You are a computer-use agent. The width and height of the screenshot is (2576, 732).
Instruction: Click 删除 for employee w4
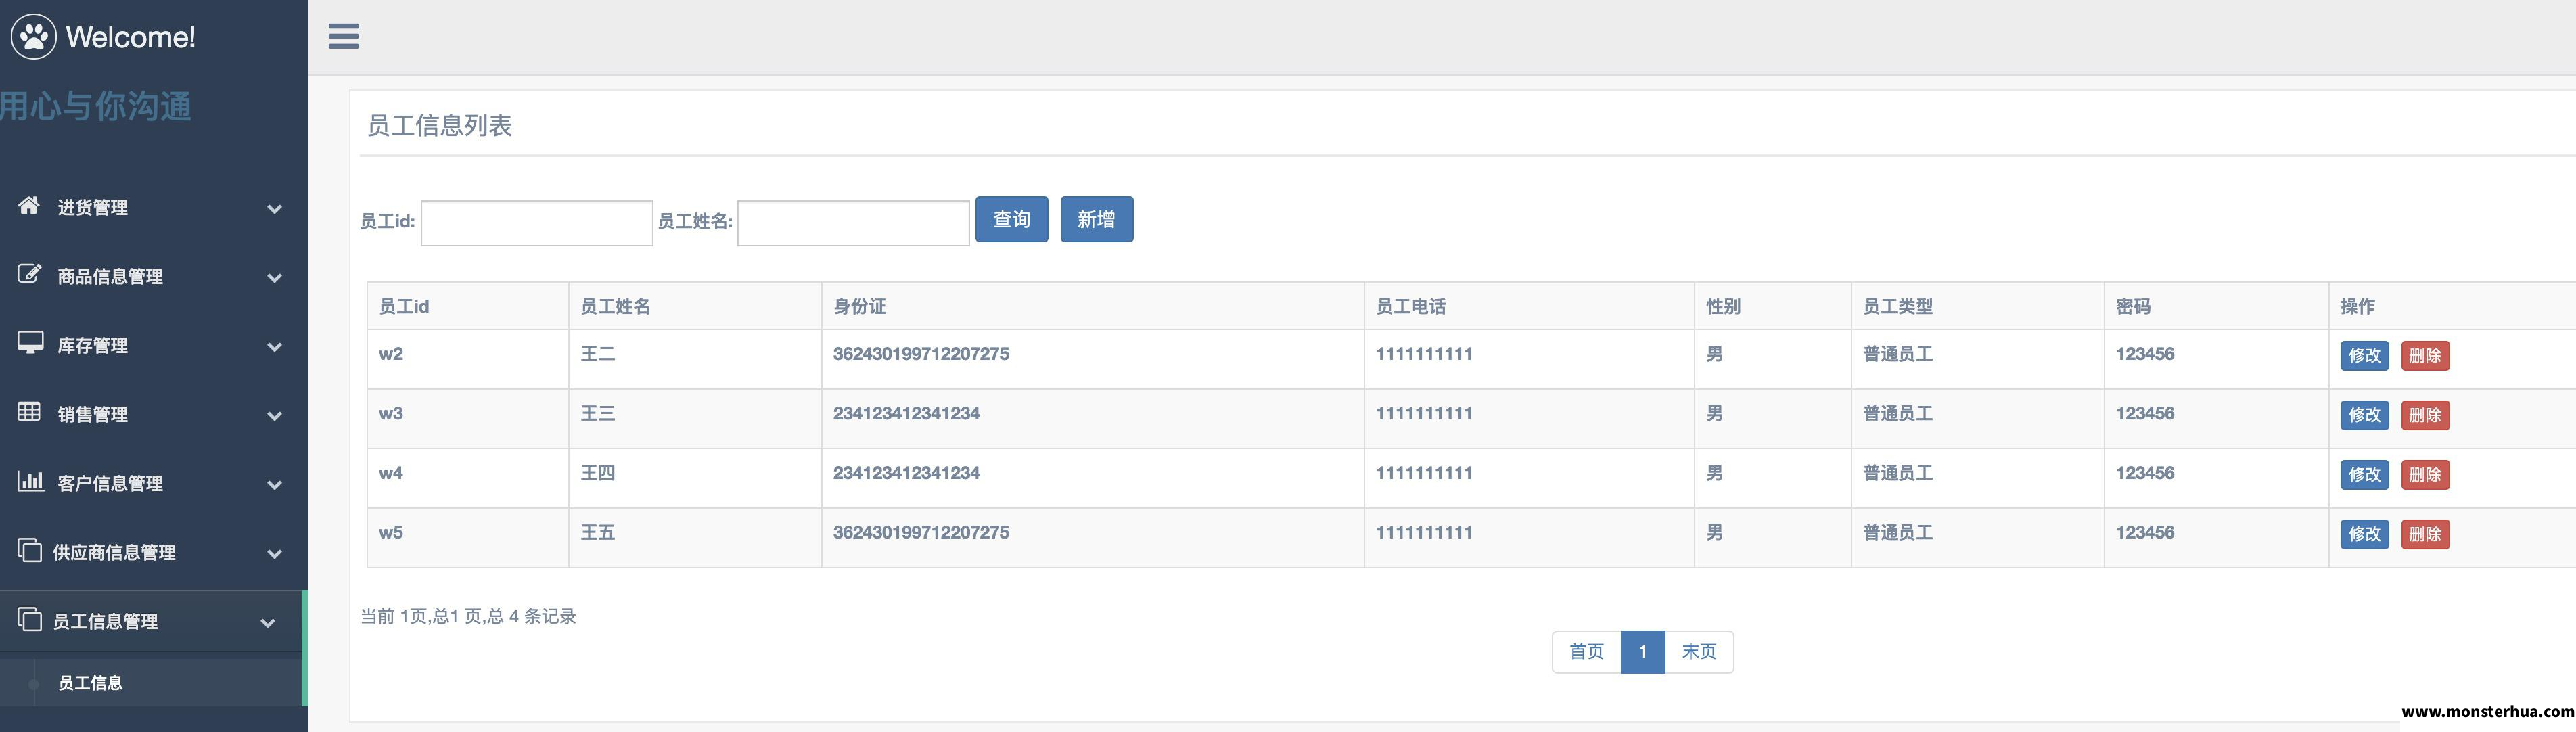pos(2425,474)
